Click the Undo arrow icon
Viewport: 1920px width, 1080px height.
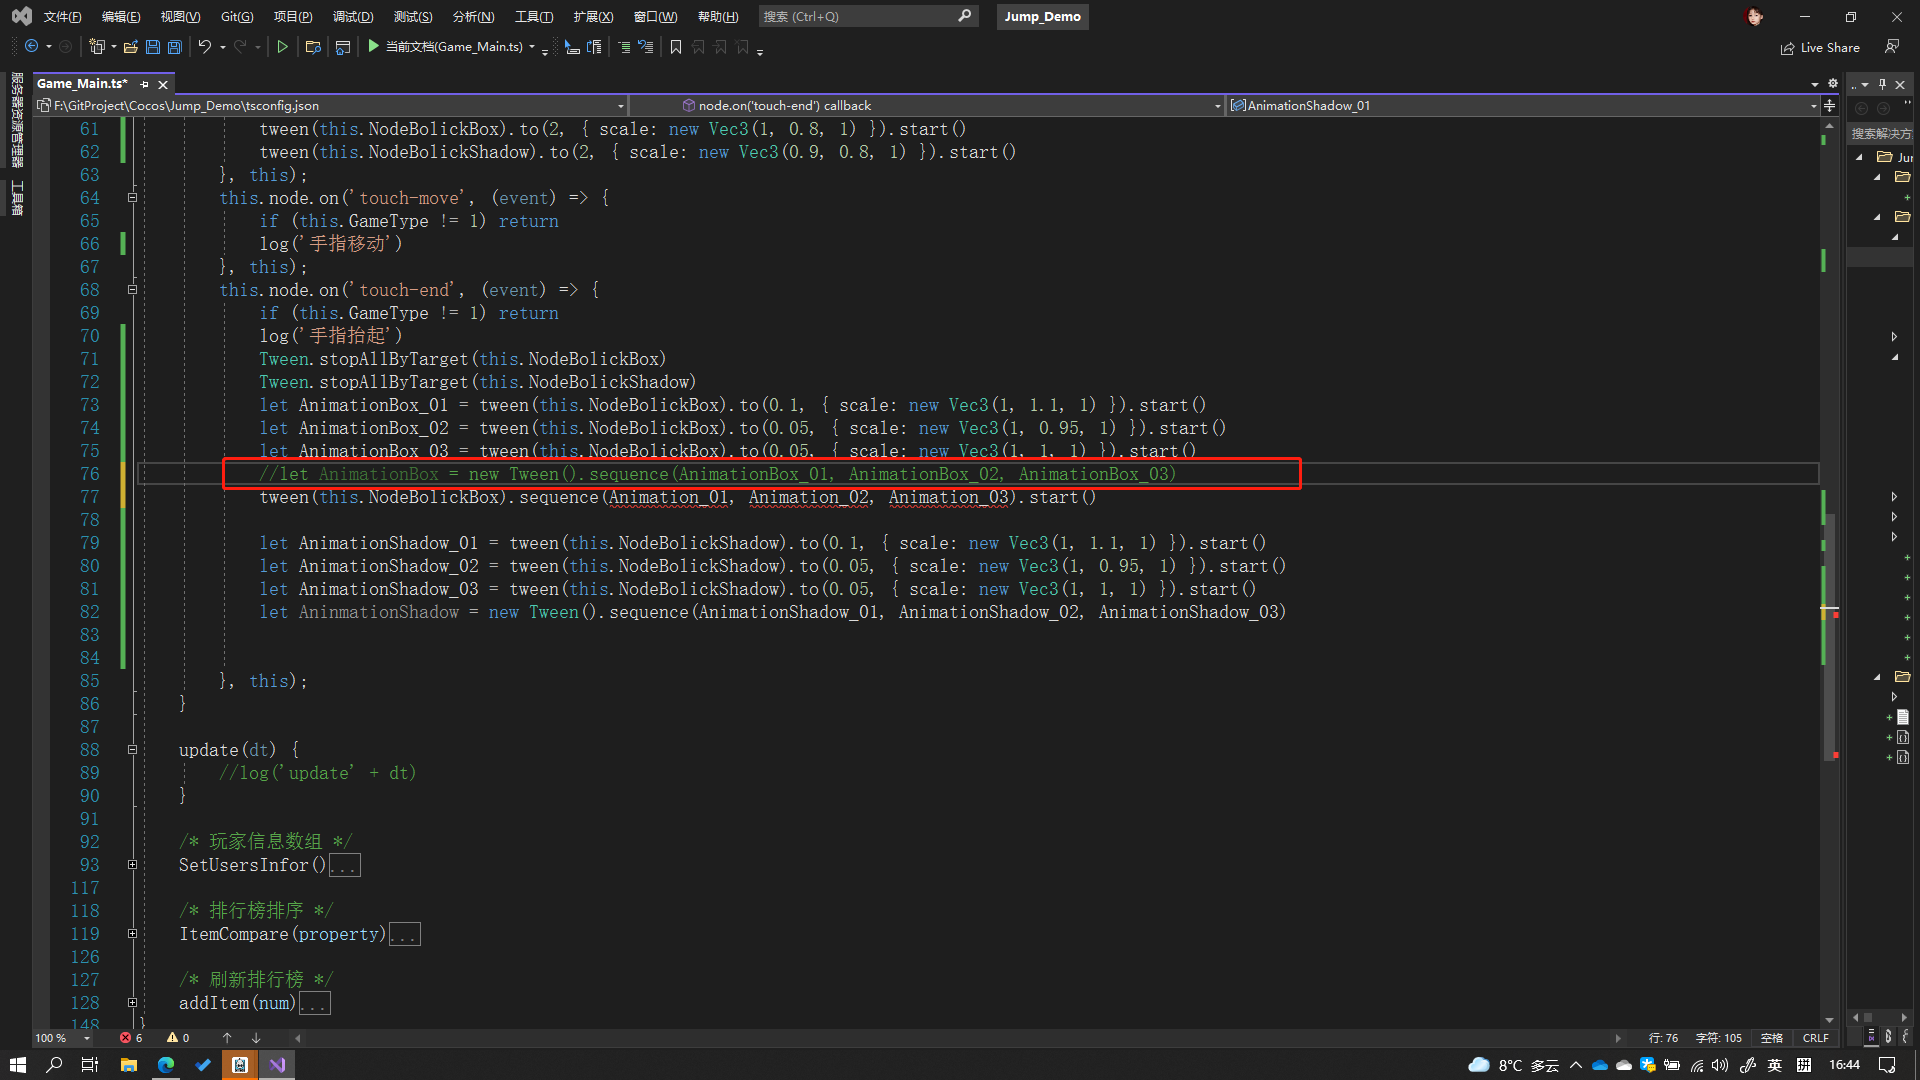click(204, 47)
